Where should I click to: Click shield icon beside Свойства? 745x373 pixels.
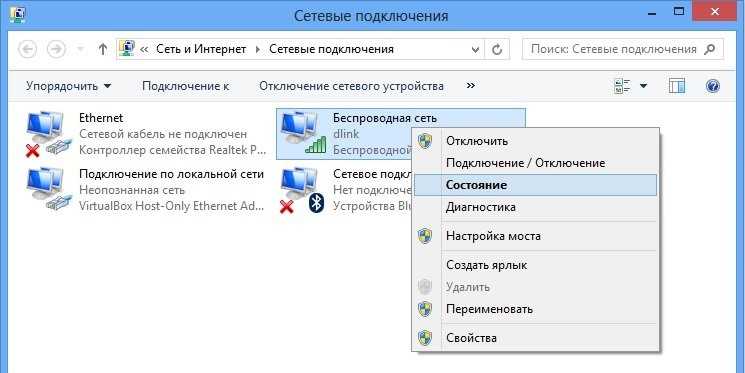coord(425,338)
